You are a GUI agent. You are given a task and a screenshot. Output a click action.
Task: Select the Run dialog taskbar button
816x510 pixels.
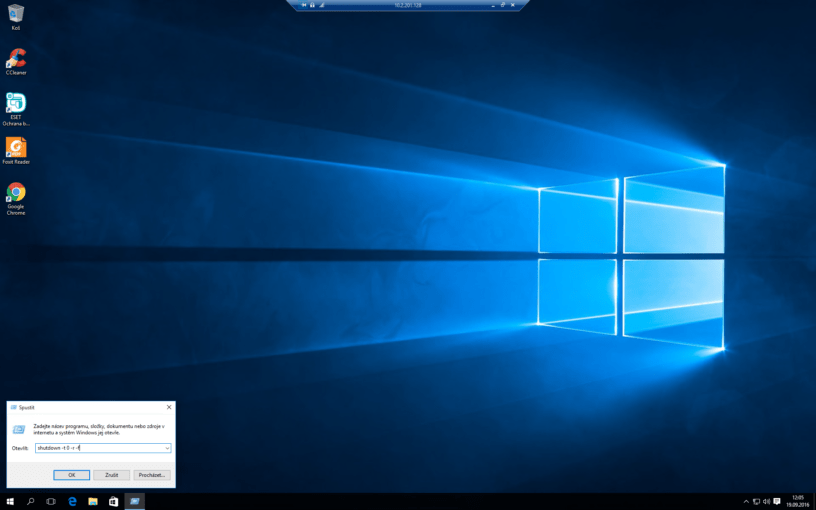tap(135, 502)
